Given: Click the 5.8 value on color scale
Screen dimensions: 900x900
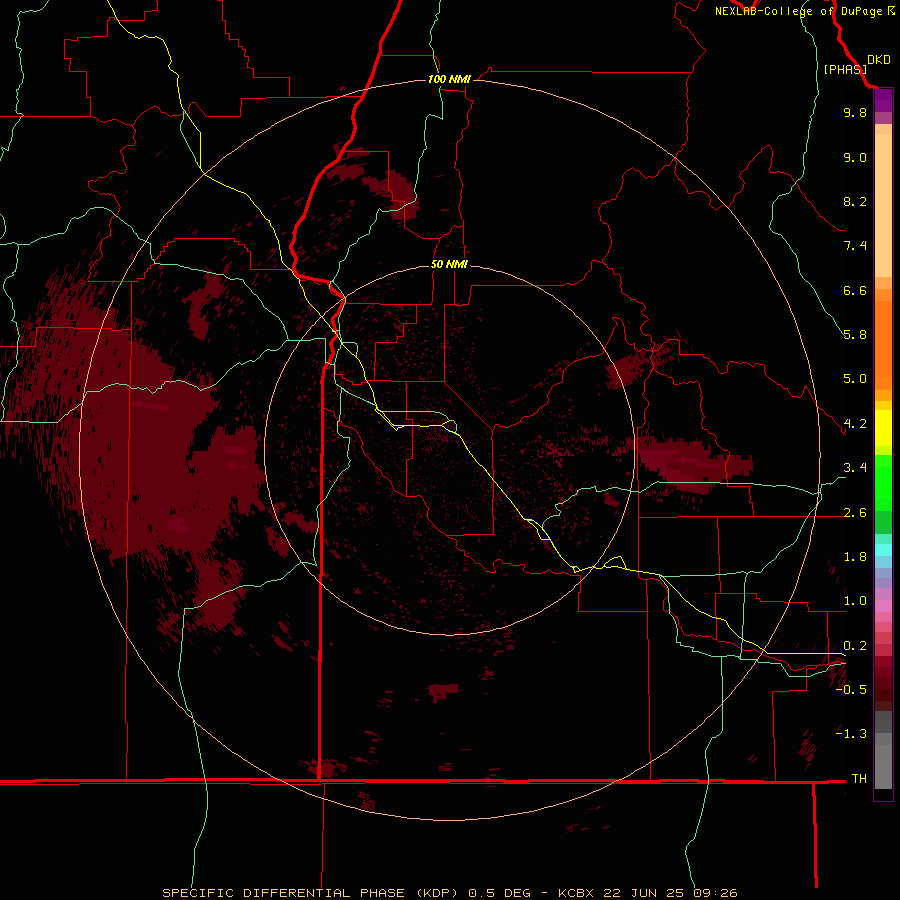Looking at the screenshot, I should click(x=855, y=335).
